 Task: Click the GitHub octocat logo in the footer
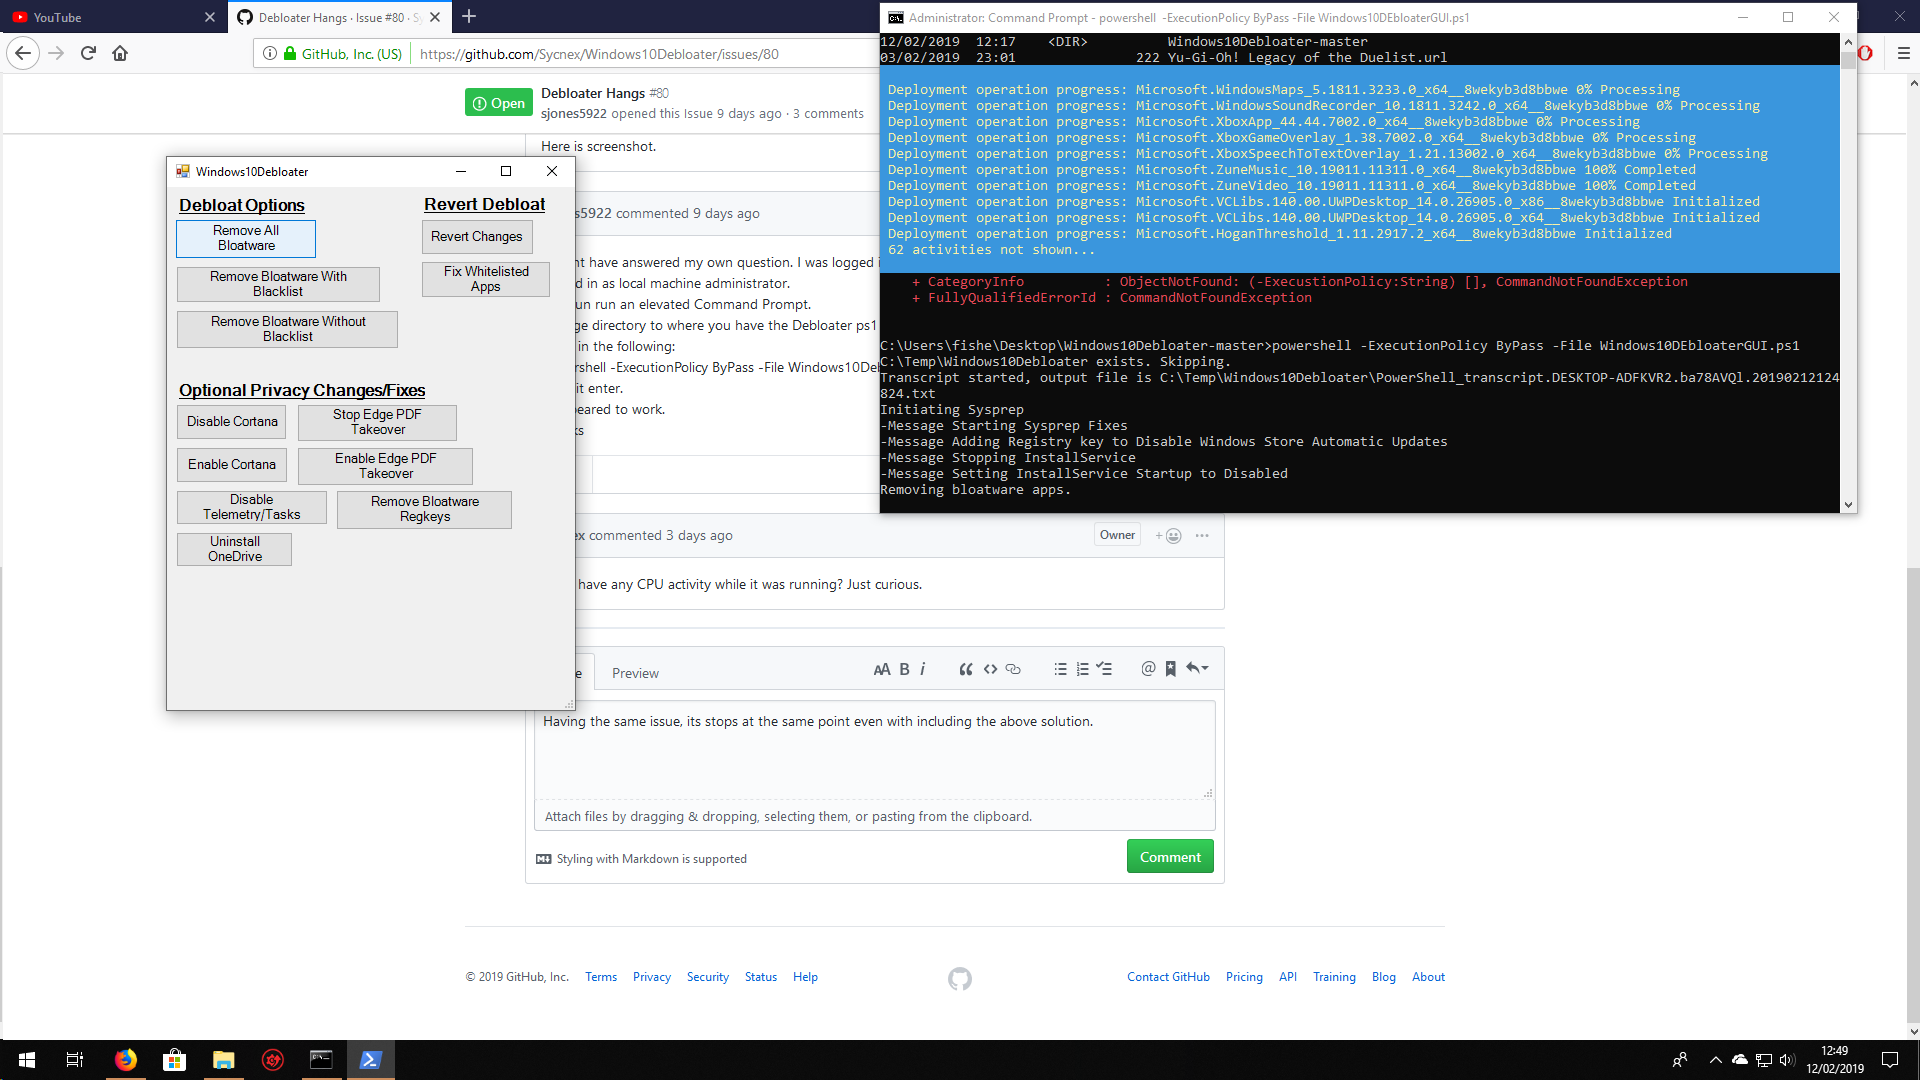pyautogui.click(x=960, y=979)
